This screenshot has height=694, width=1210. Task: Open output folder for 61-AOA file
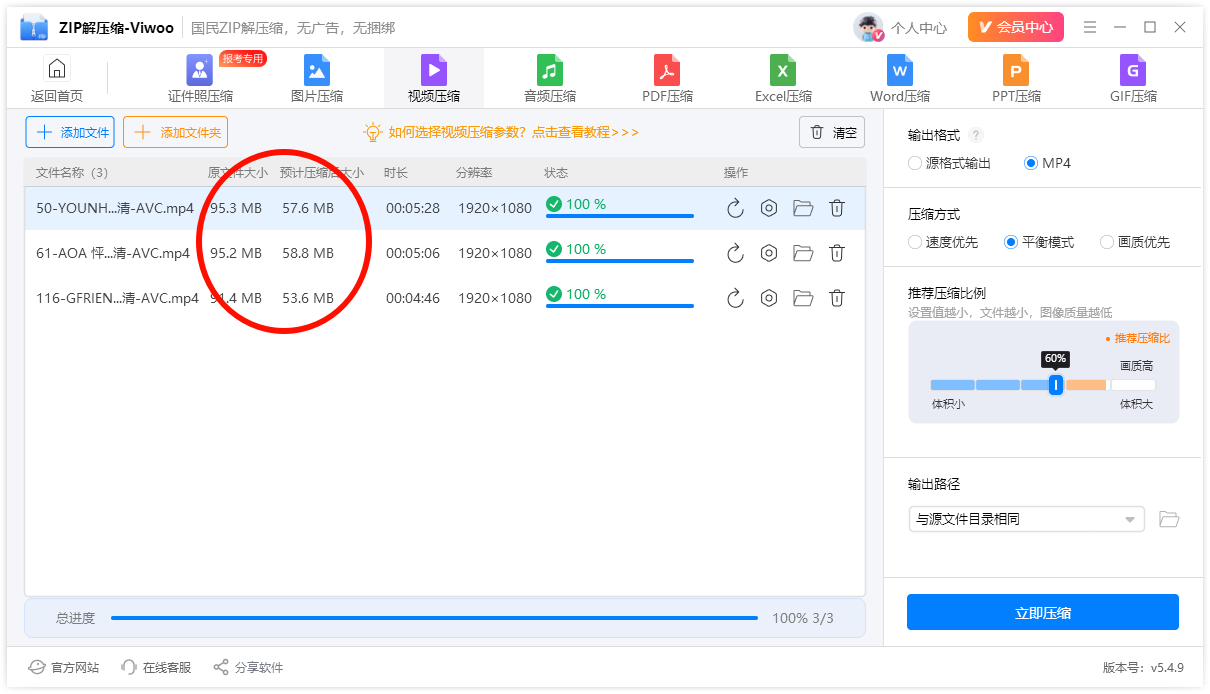tap(803, 253)
